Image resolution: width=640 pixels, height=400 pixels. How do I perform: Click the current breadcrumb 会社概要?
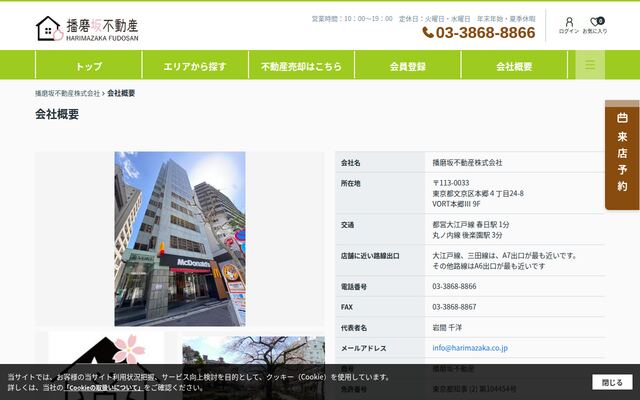click(x=121, y=93)
